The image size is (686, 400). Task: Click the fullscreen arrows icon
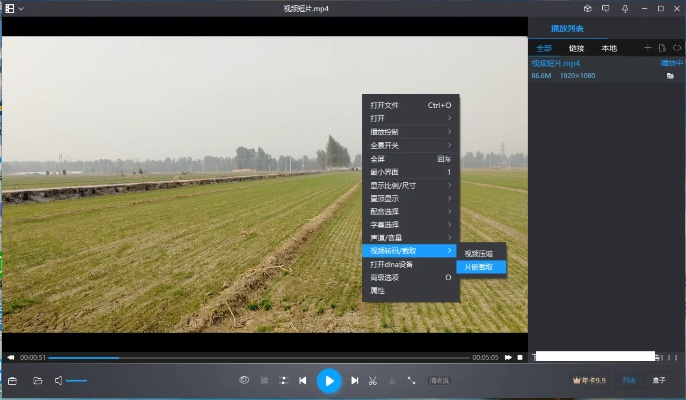[x=411, y=381]
